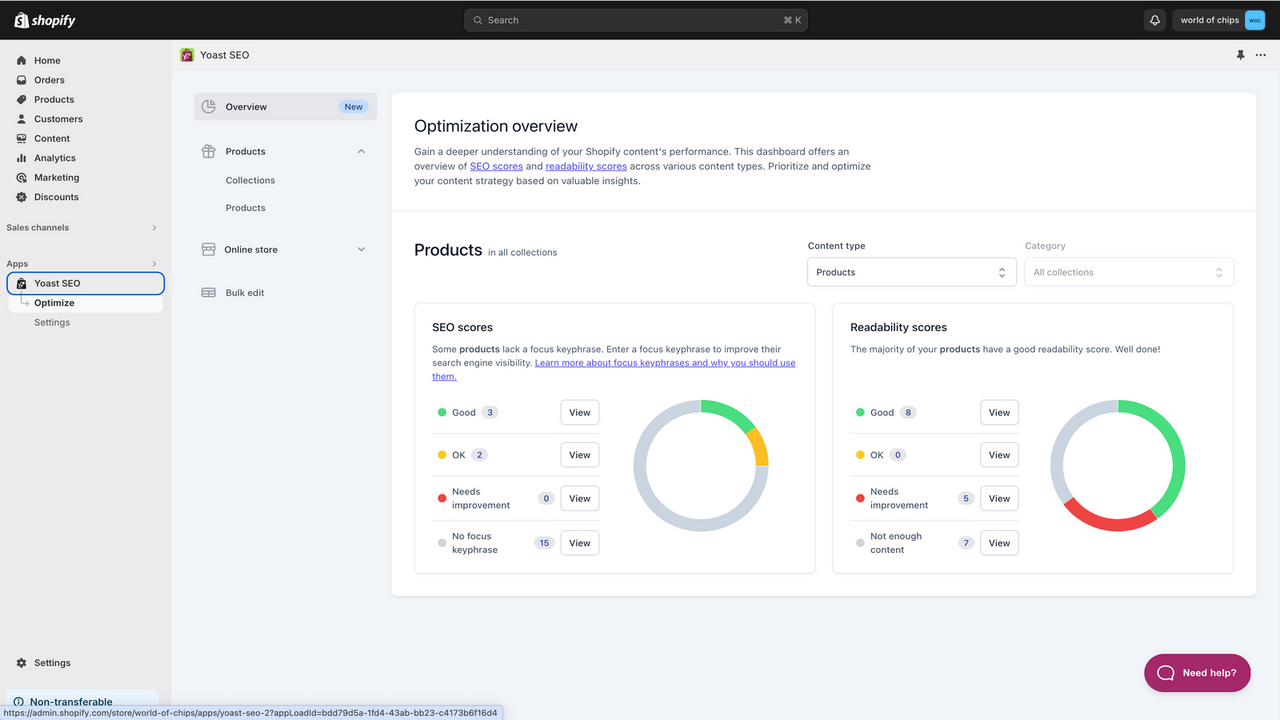Click the search magnifier icon
Viewport: 1280px width, 720px height.
pyautogui.click(x=478, y=20)
